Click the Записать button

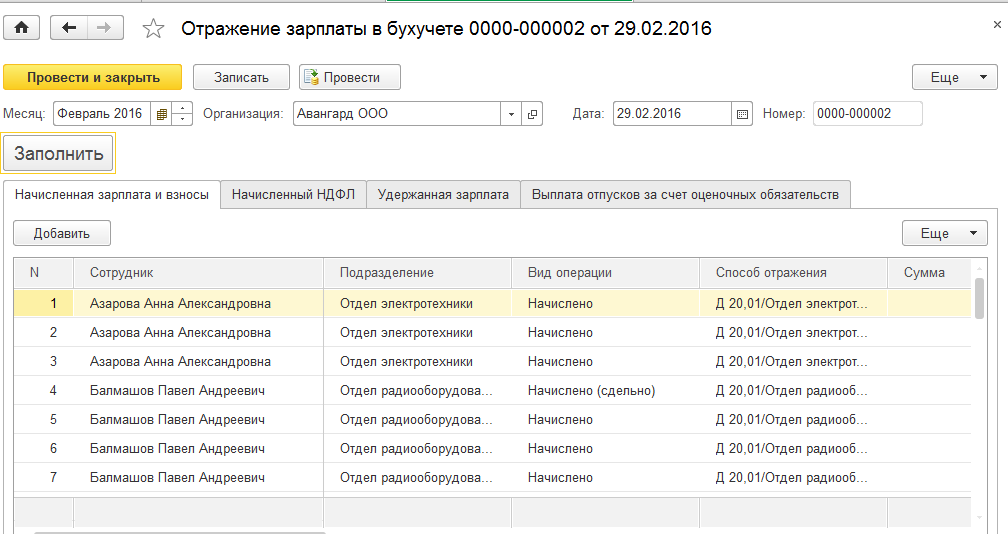(241, 77)
